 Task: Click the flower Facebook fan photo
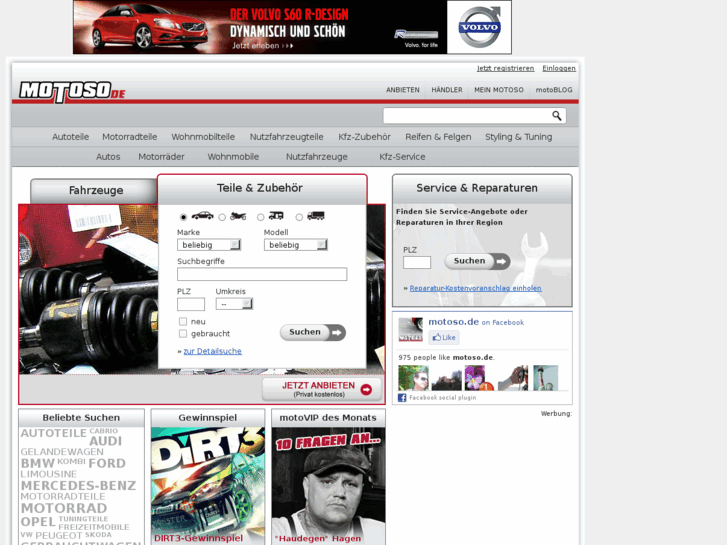pos(479,378)
